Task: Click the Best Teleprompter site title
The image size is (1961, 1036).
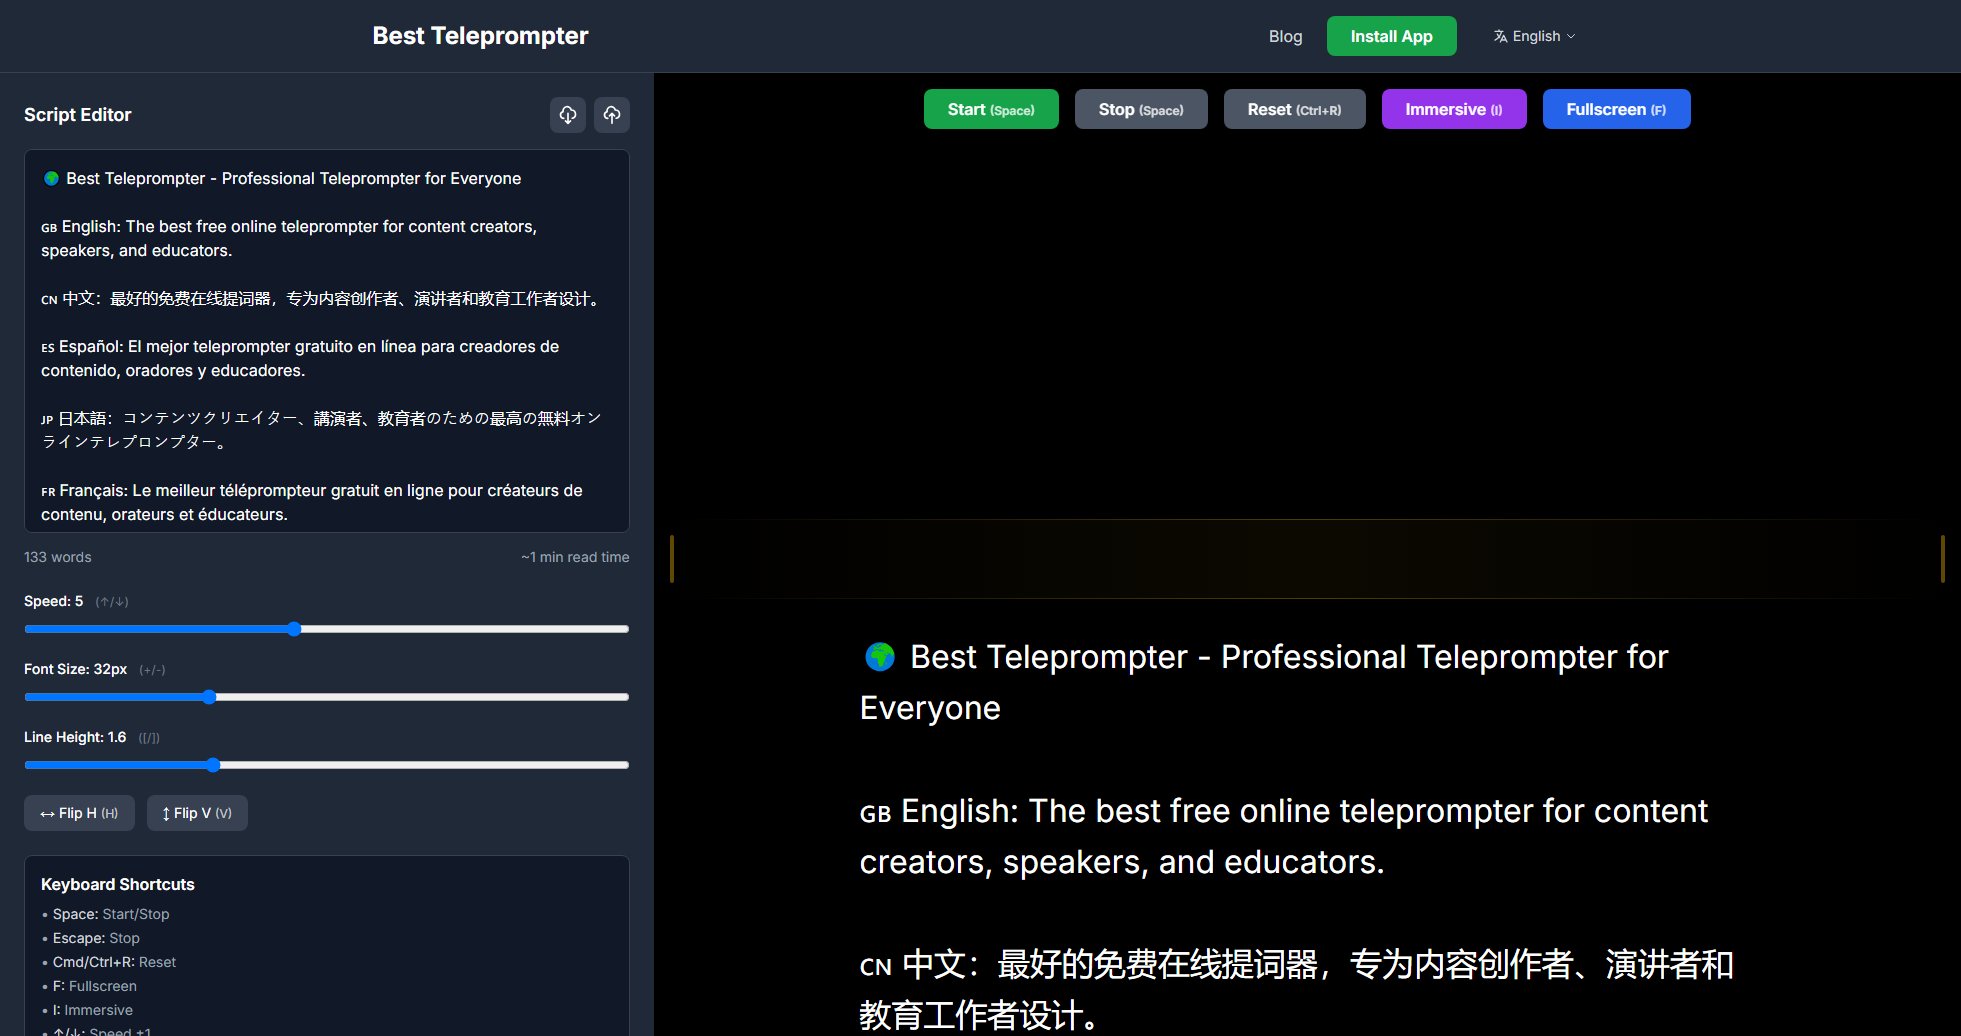Action: coord(480,36)
